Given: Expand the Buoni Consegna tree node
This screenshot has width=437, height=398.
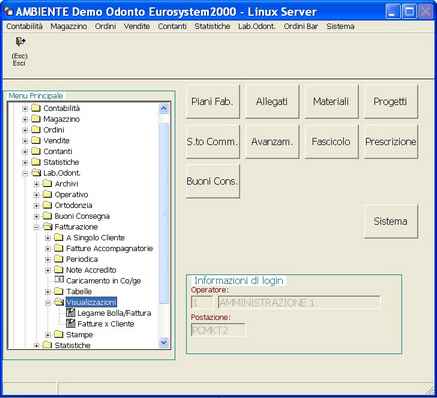Looking at the screenshot, I should click(36, 216).
